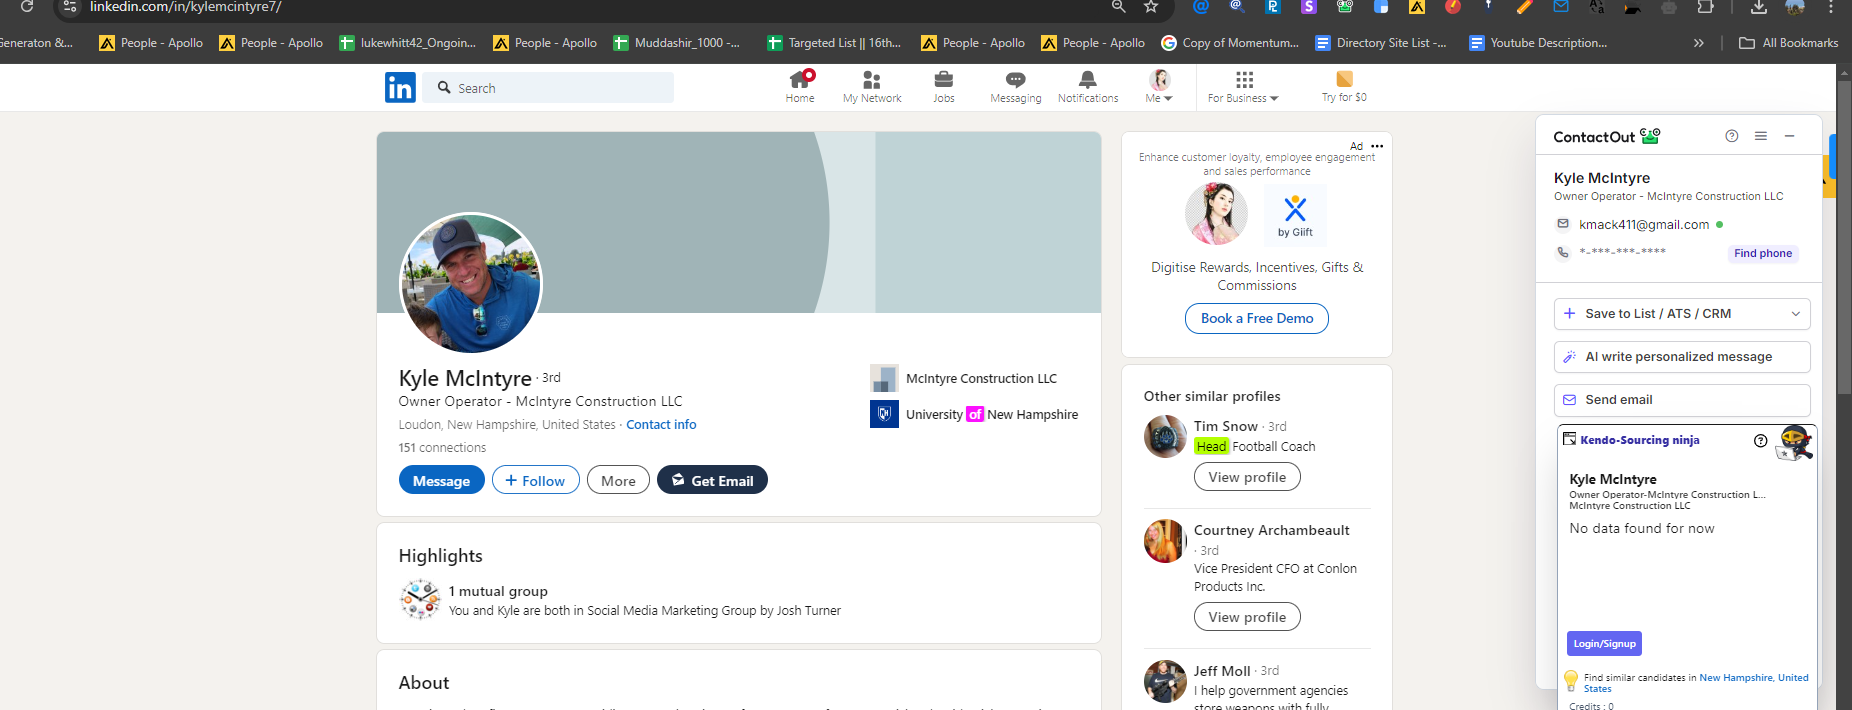Open Notifications bell

[1088, 86]
